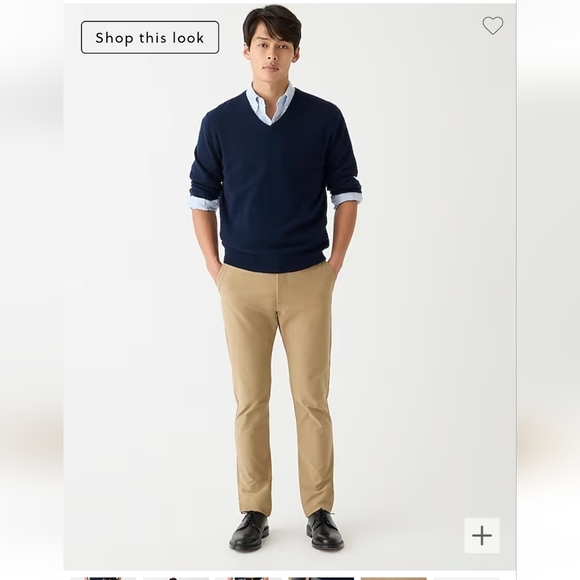
Task: Click the khaki chino pants
Action: 278,385
